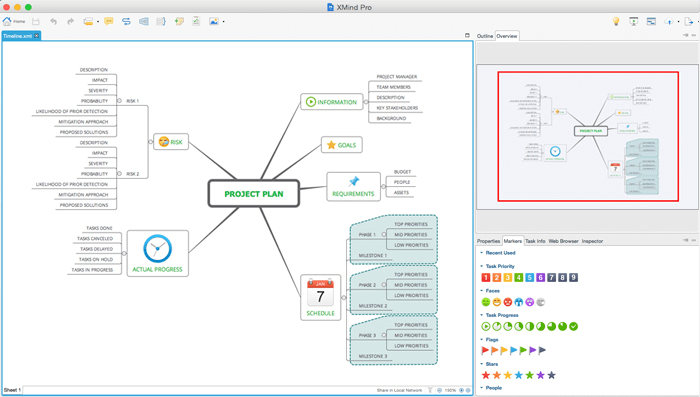Add a boundary using toolbar icon

click(x=144, y=21)
